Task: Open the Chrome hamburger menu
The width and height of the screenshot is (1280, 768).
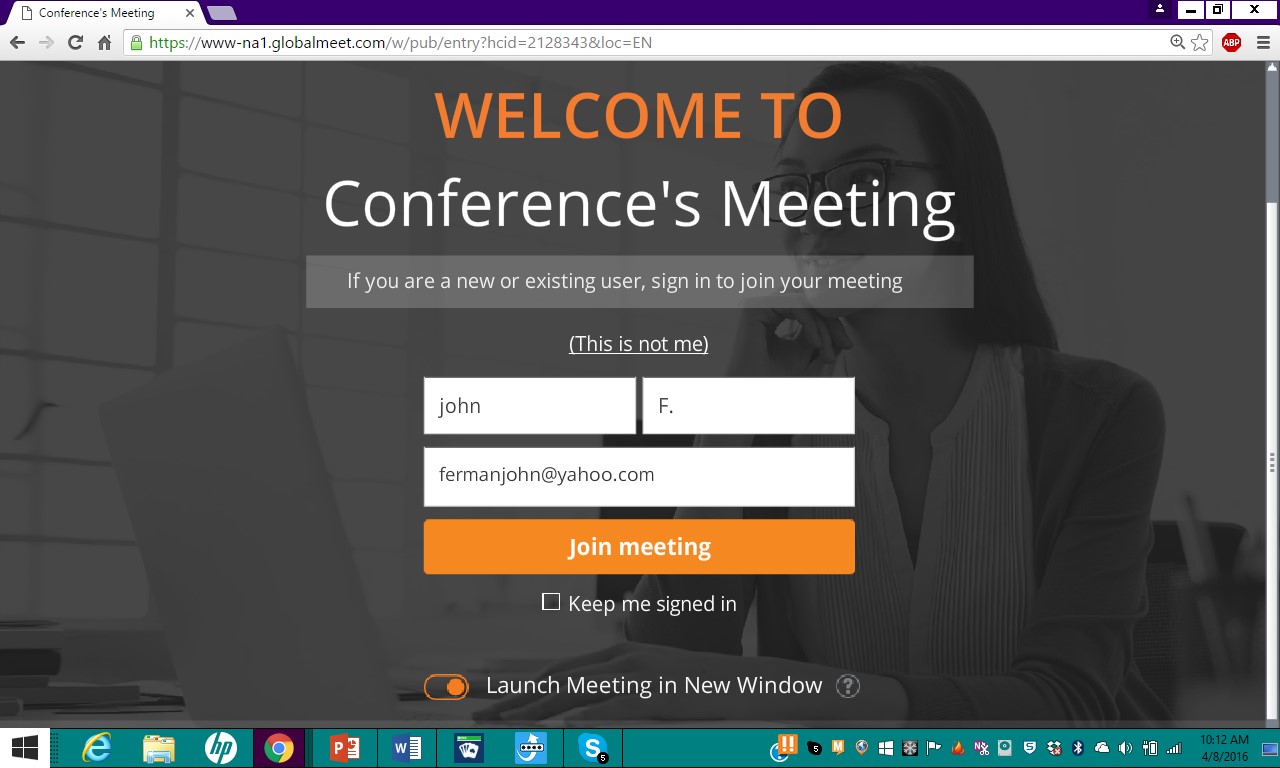Action: click(1263, 43)
